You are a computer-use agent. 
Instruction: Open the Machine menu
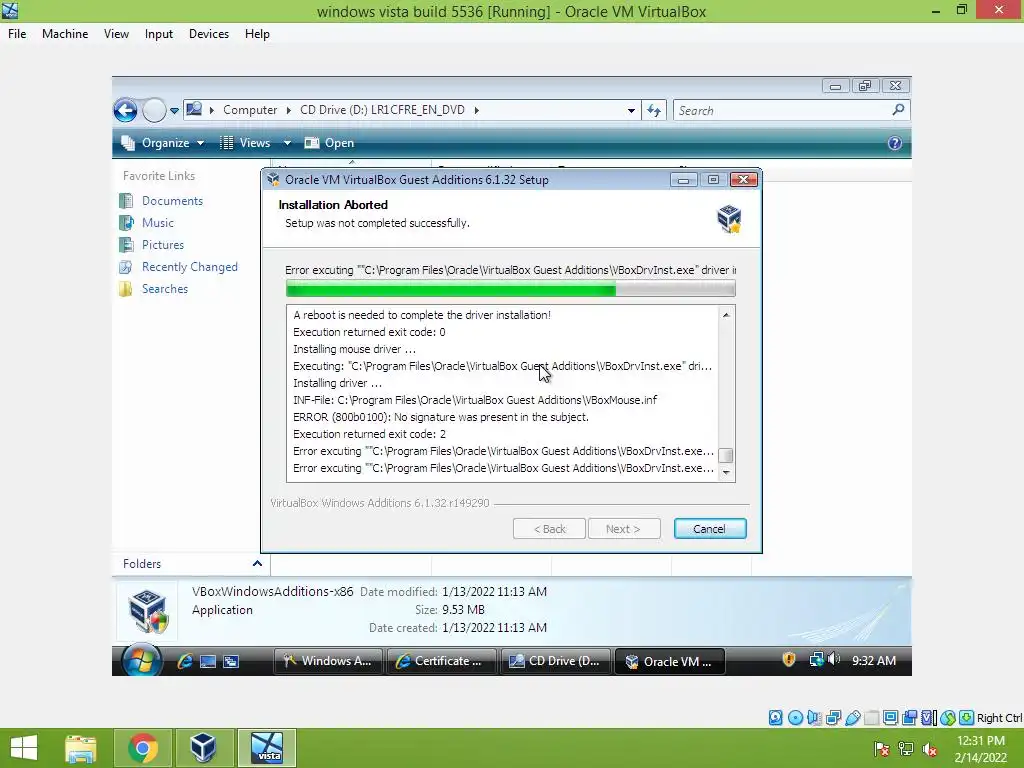coord(65,34)
